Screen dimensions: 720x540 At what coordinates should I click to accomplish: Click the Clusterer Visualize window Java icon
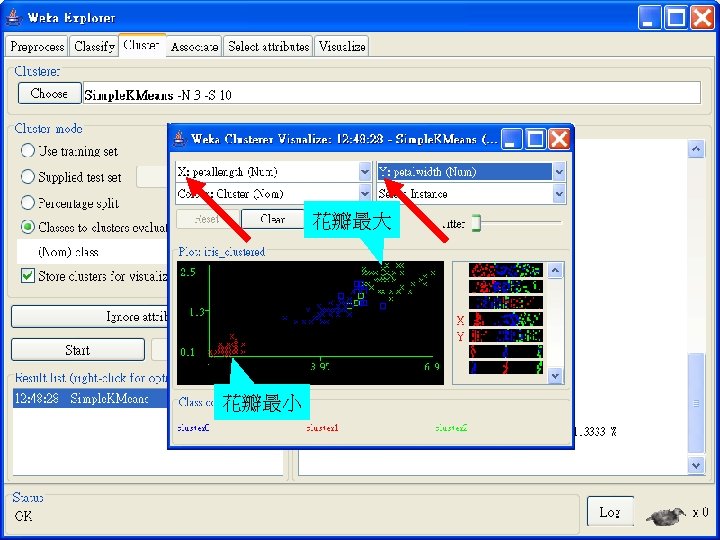[180, 138]
